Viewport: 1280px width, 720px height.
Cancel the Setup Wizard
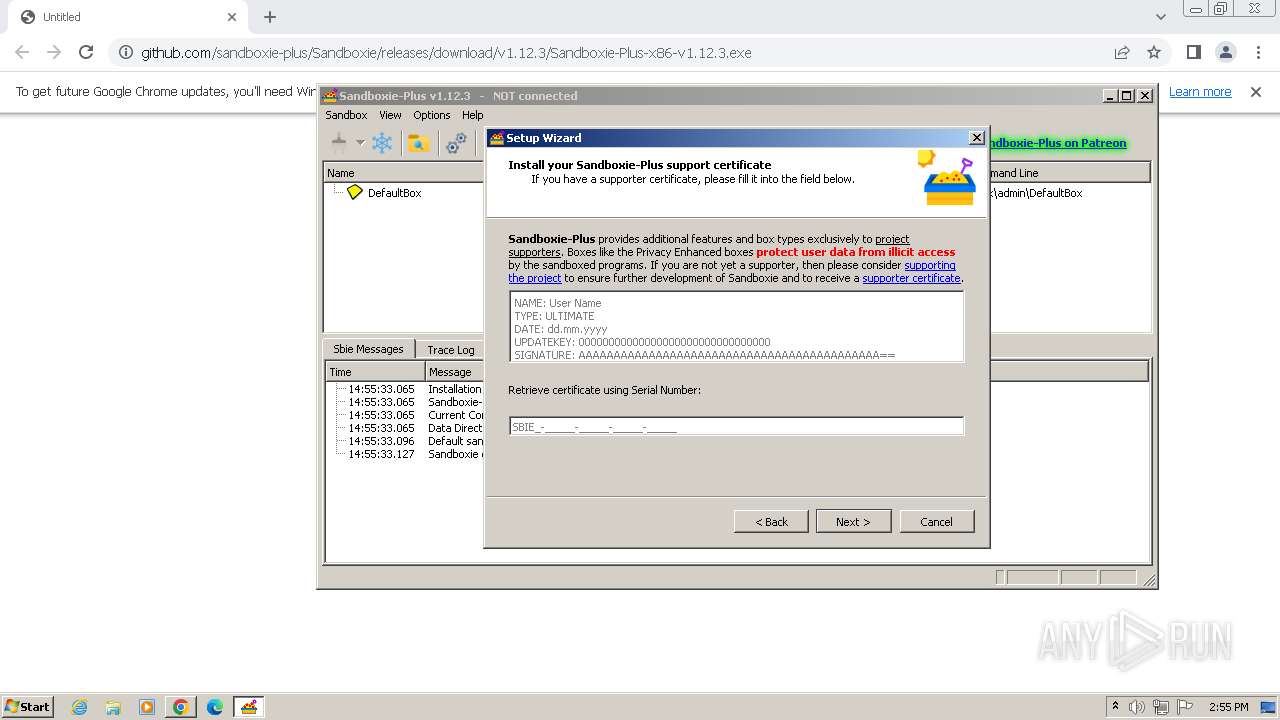coord(936,522)
